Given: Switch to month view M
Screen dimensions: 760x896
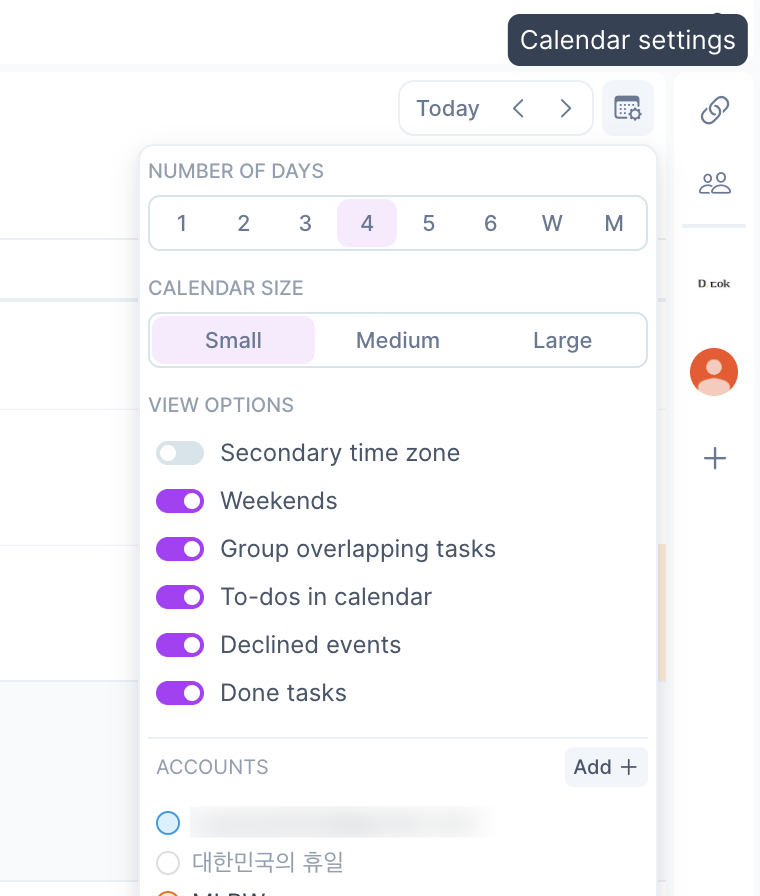Looking at the screenshot, I should [x=614, y=223].
